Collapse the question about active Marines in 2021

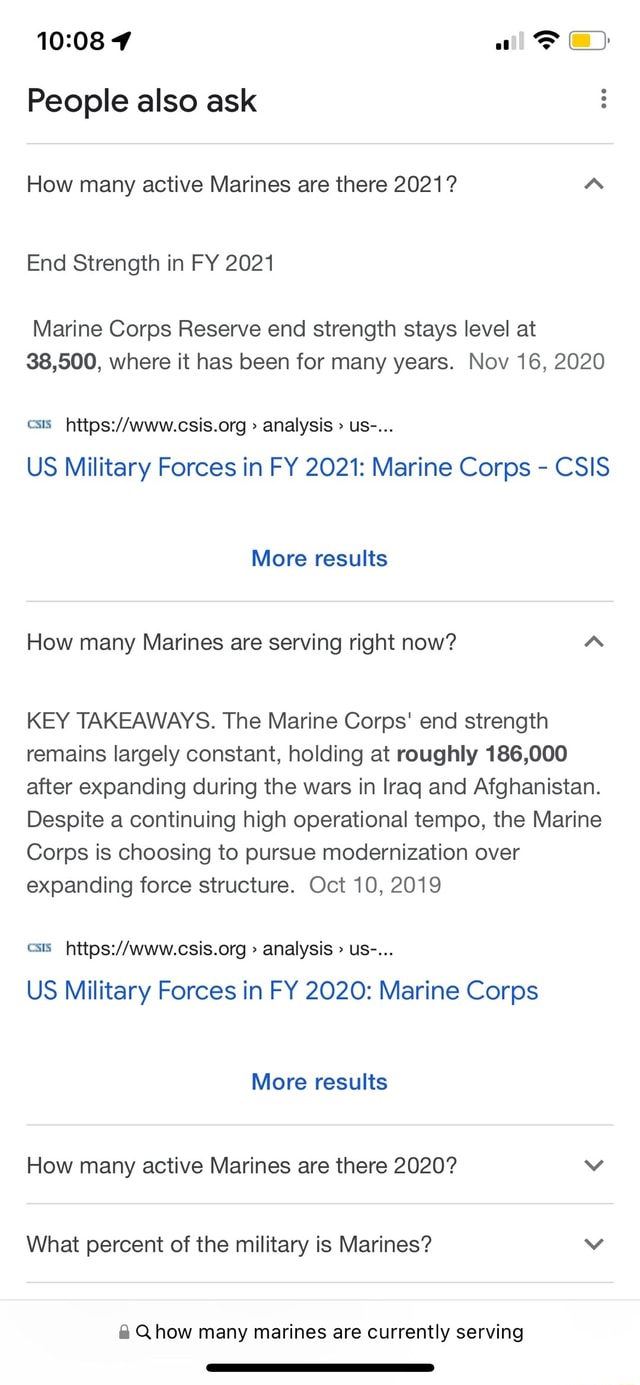click(x=593, y=184)
